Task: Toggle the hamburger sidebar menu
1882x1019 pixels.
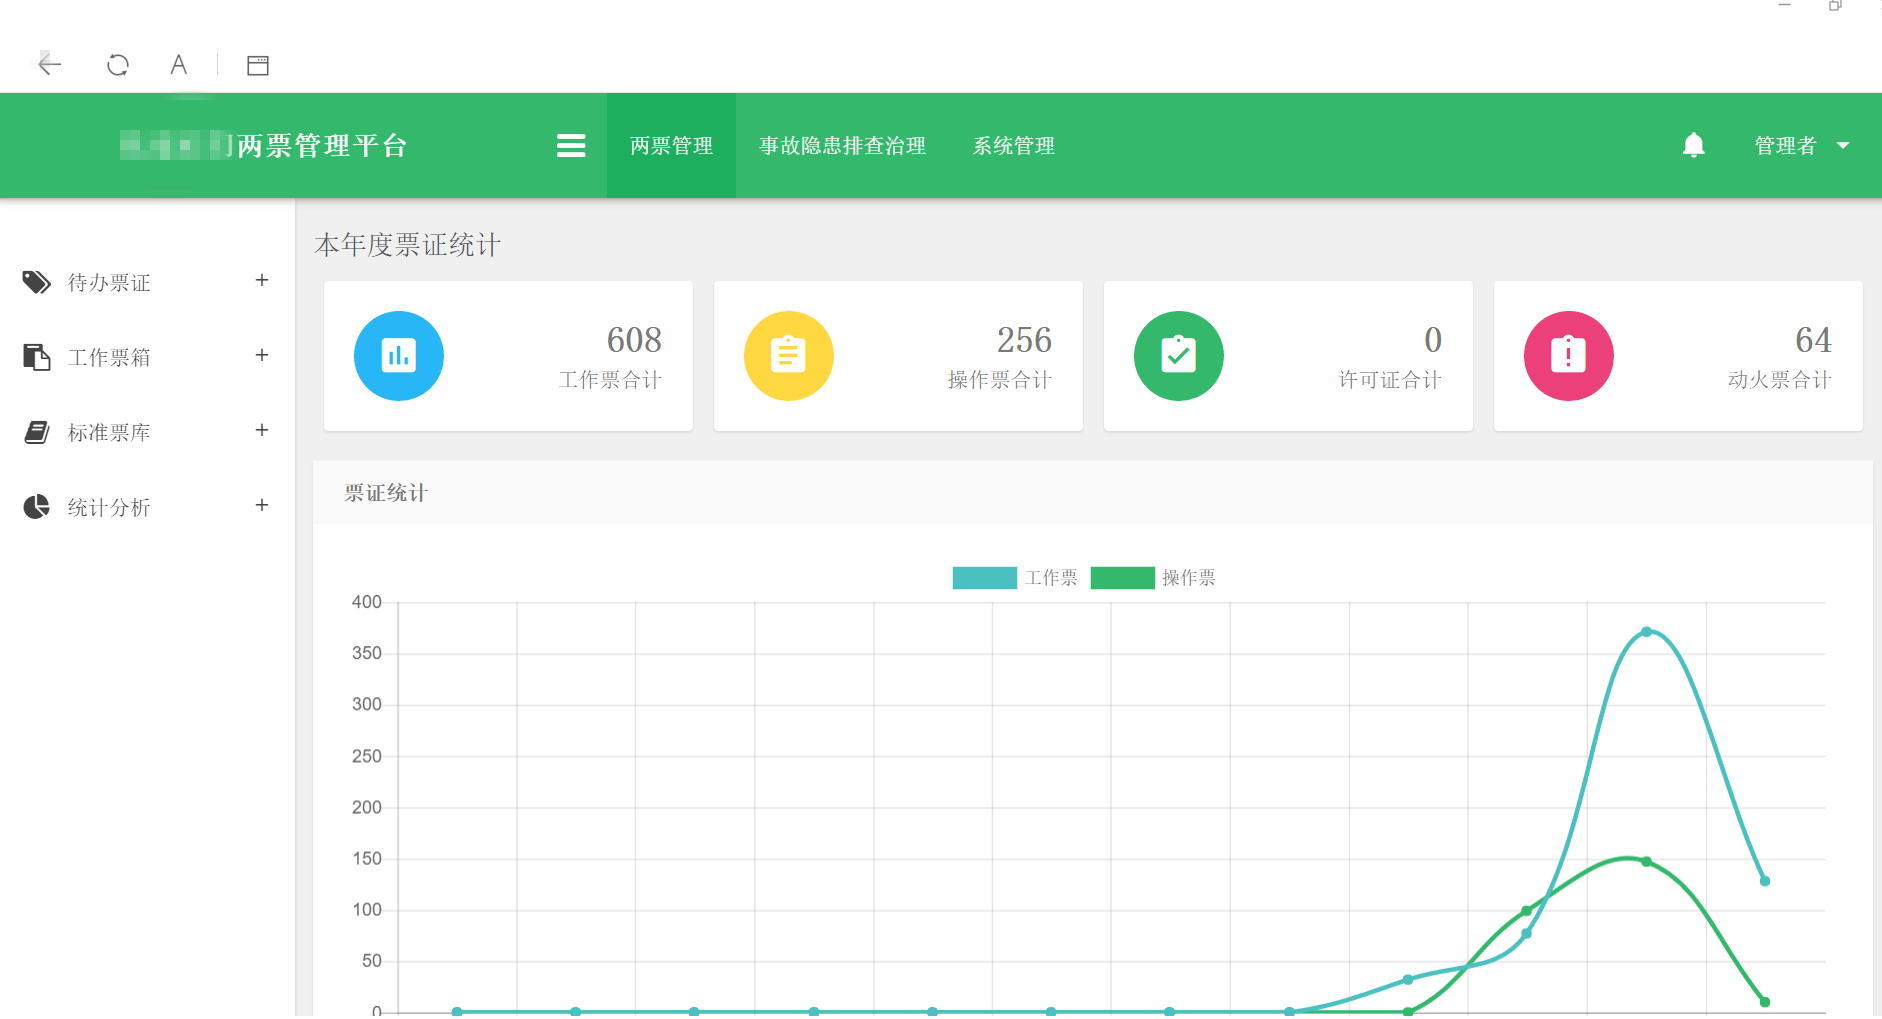Action: (x=571, y=146)
